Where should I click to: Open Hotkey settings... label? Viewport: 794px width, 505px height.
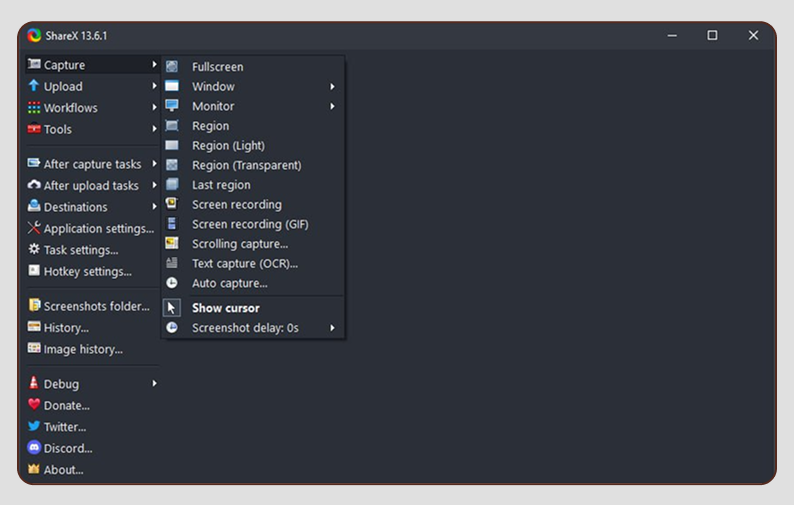click(x=88, y=271)
